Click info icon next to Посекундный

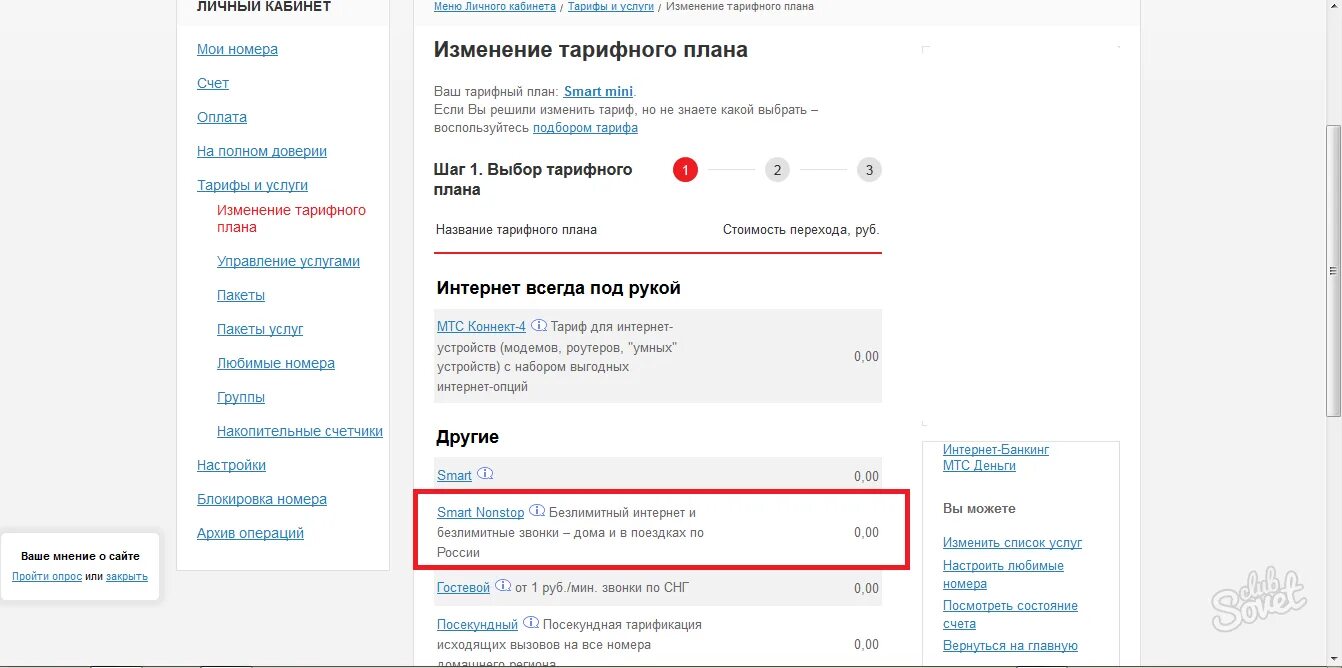click(531, 622)
